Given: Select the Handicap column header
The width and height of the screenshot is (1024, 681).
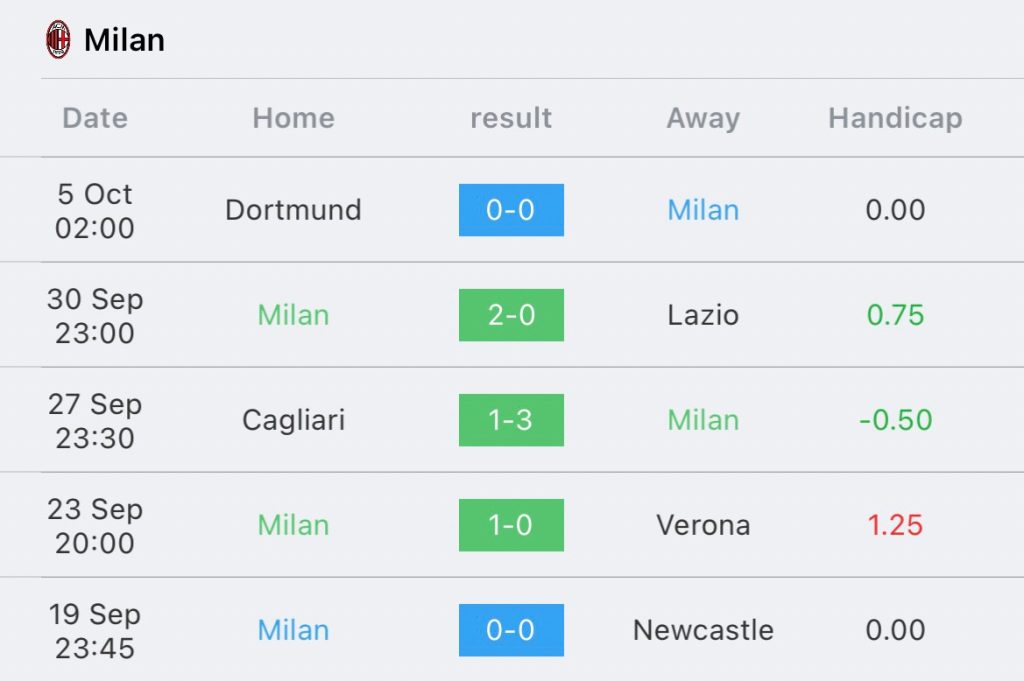Looking at the screenshot, I should point(895,118).
